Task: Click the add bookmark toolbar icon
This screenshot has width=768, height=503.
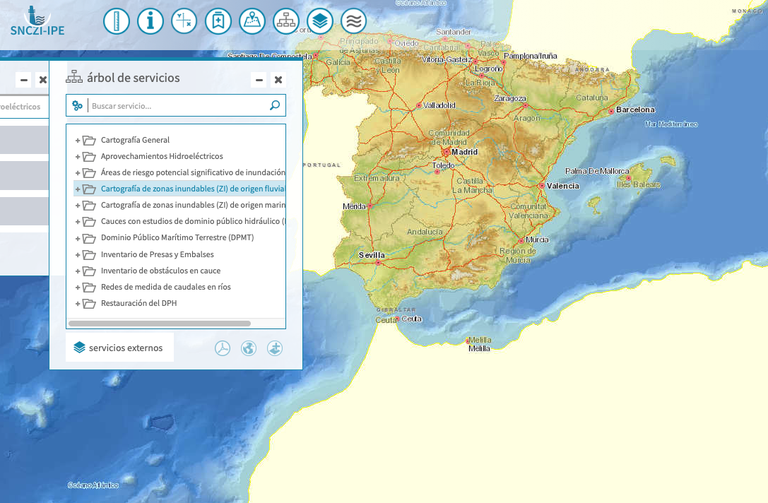Action: coord(218,20)
